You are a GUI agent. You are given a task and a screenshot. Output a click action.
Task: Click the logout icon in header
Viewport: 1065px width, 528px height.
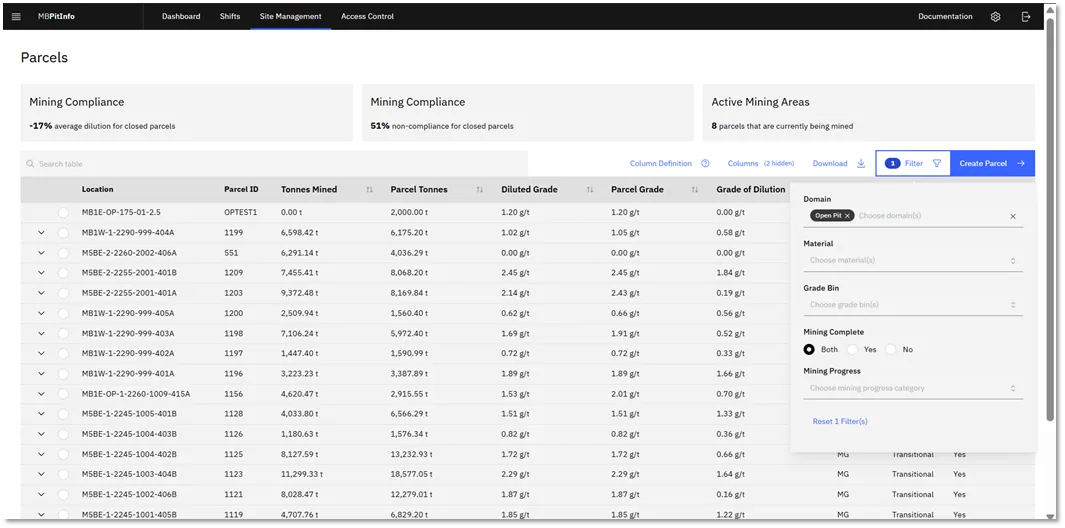[1026, 16]
